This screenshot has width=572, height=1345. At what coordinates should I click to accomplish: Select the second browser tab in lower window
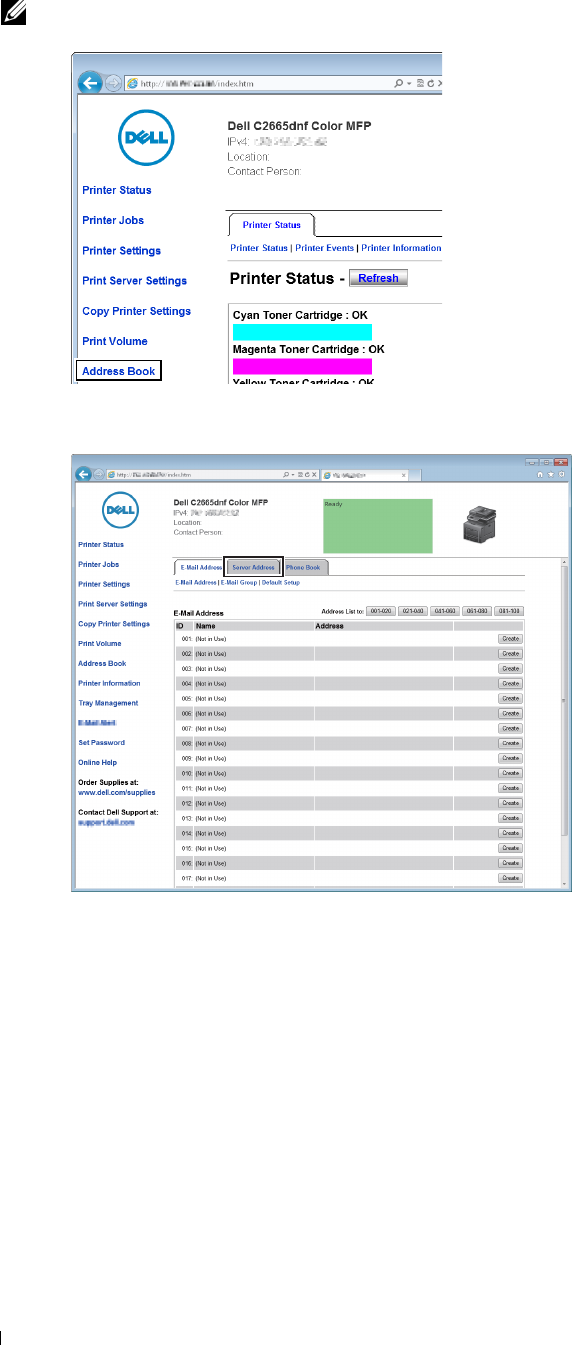[364, 475]
